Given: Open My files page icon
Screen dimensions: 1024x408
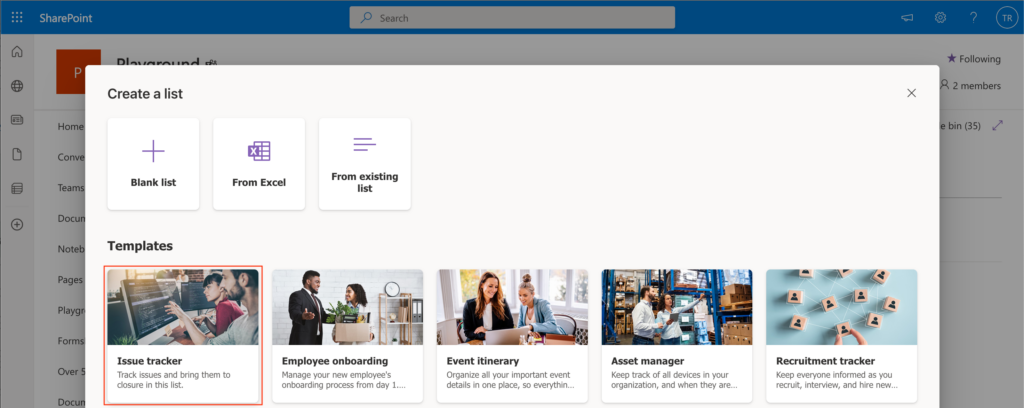Looking at the screenshot, I should pyautogui.click(x=17, y=154).
